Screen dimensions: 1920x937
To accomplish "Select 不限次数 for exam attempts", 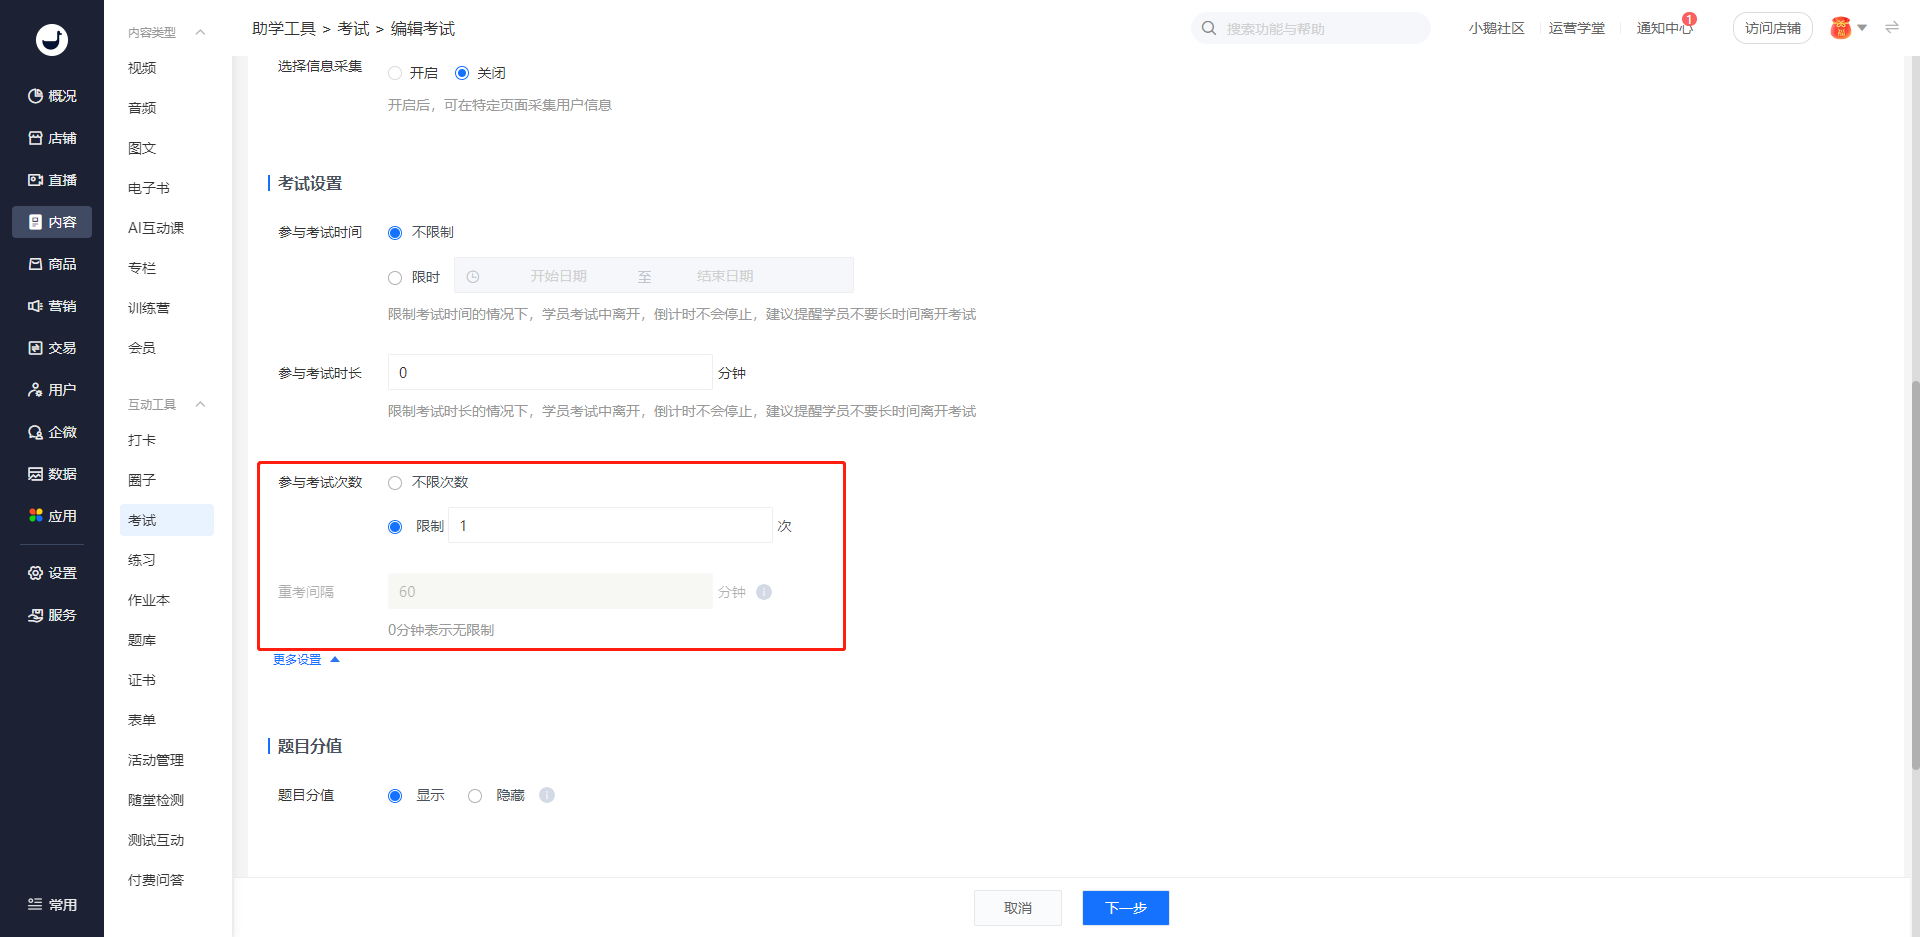I will pyautogui.click(x=395, y=483).
